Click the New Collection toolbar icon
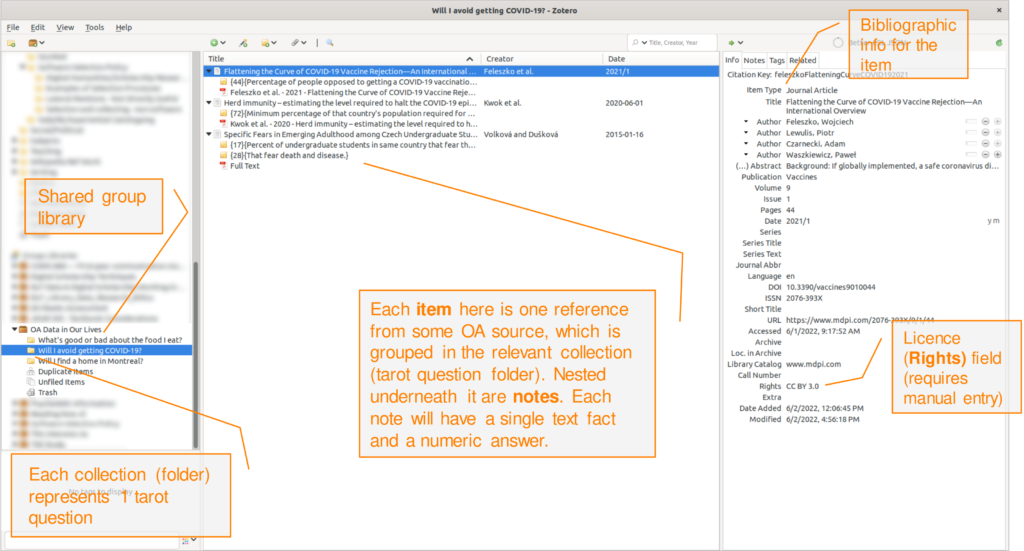Image resolution: width=1024 pixels, height=551 pixels. [x=11, y=43]
